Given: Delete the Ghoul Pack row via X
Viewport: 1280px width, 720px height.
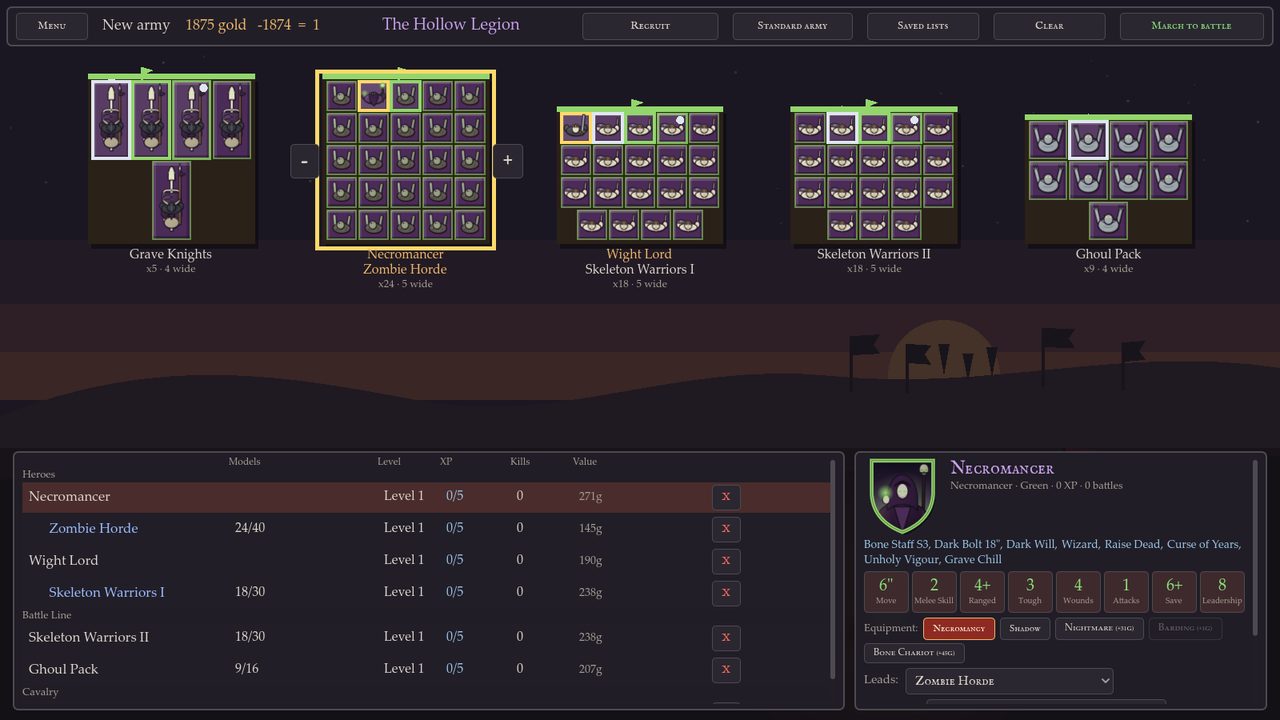Looking at the screenshot, I should 726,670.
